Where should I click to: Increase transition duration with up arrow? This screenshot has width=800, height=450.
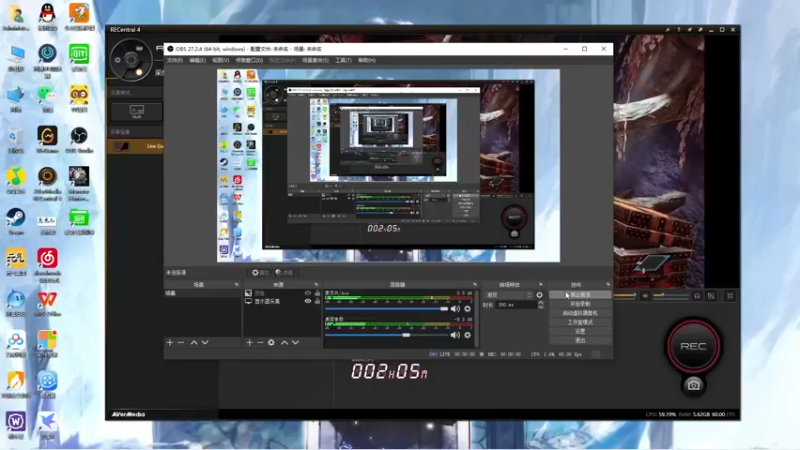click(541, 303)
